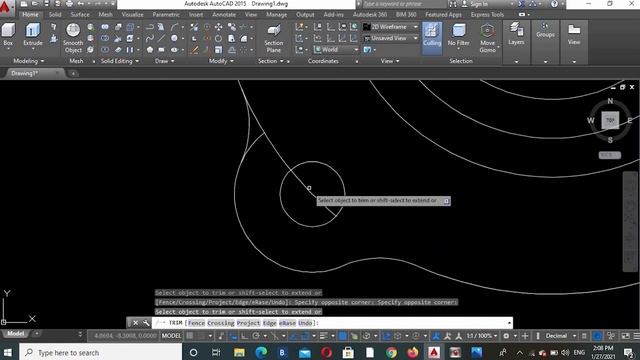This screenshot has width=640, height=360.
Task: Open the Unsaved View dropdown
Action: [391, 38]
